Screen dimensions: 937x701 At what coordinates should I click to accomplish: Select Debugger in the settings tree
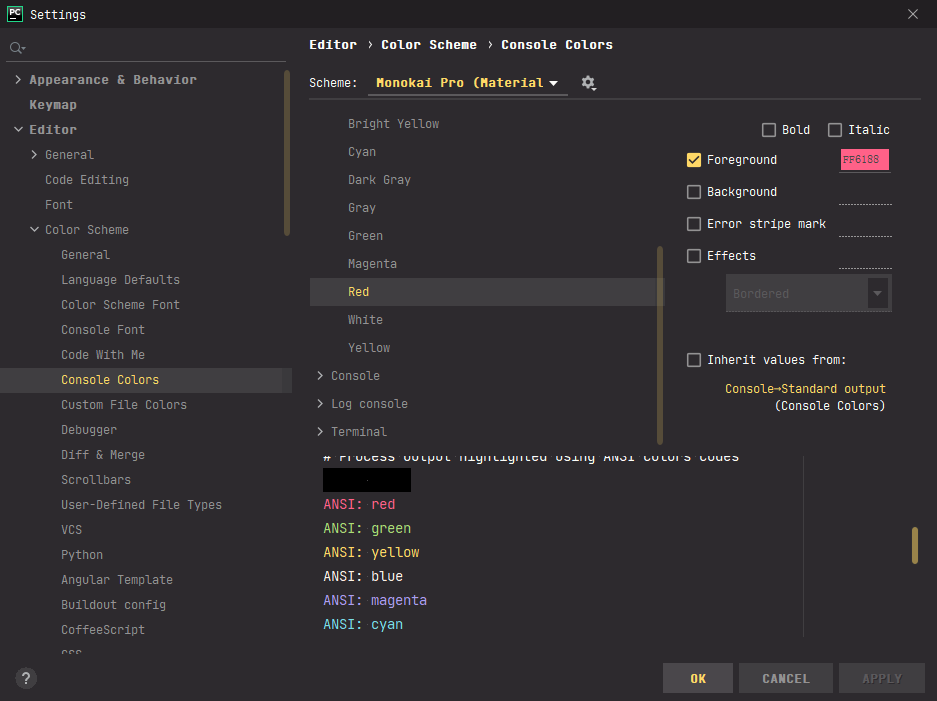coord(89,430)
